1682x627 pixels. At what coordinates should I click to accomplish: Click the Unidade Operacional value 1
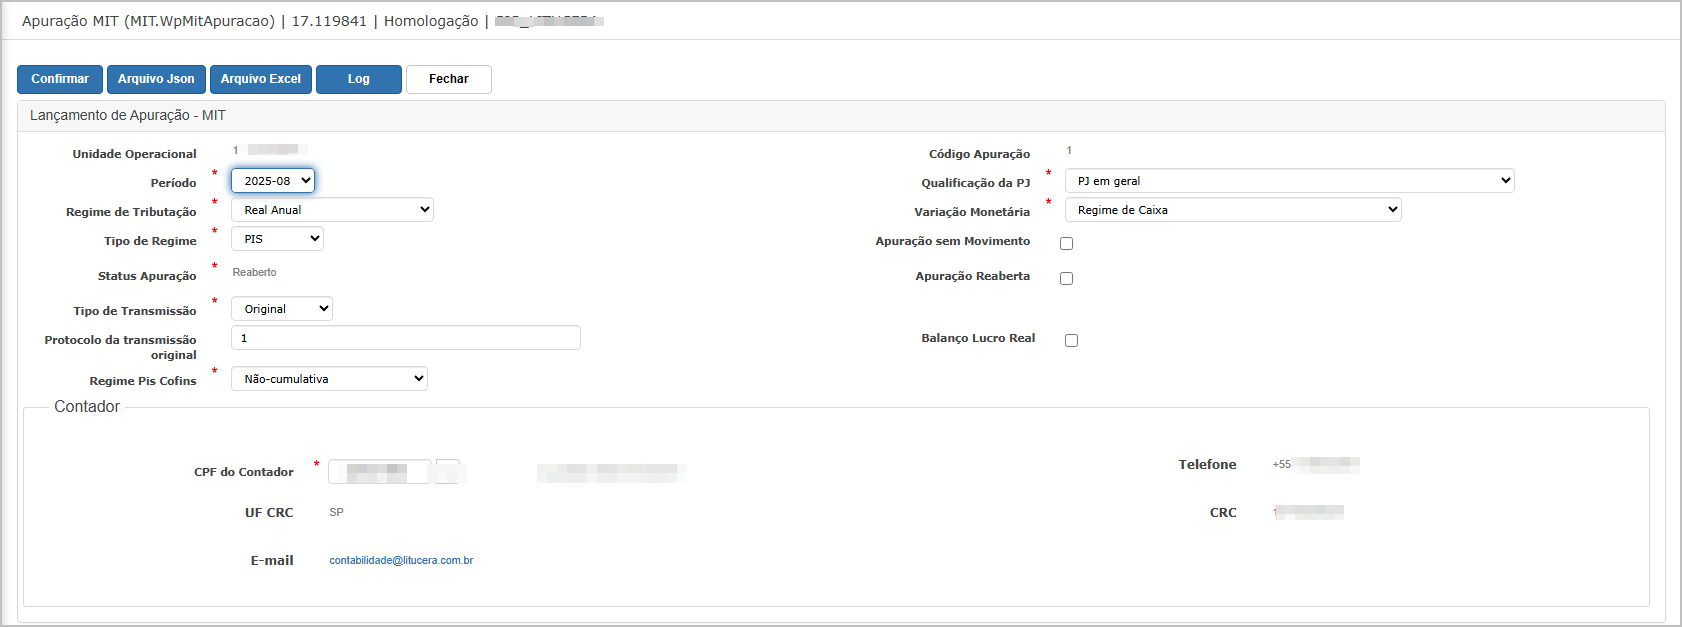tap(236, 151)
